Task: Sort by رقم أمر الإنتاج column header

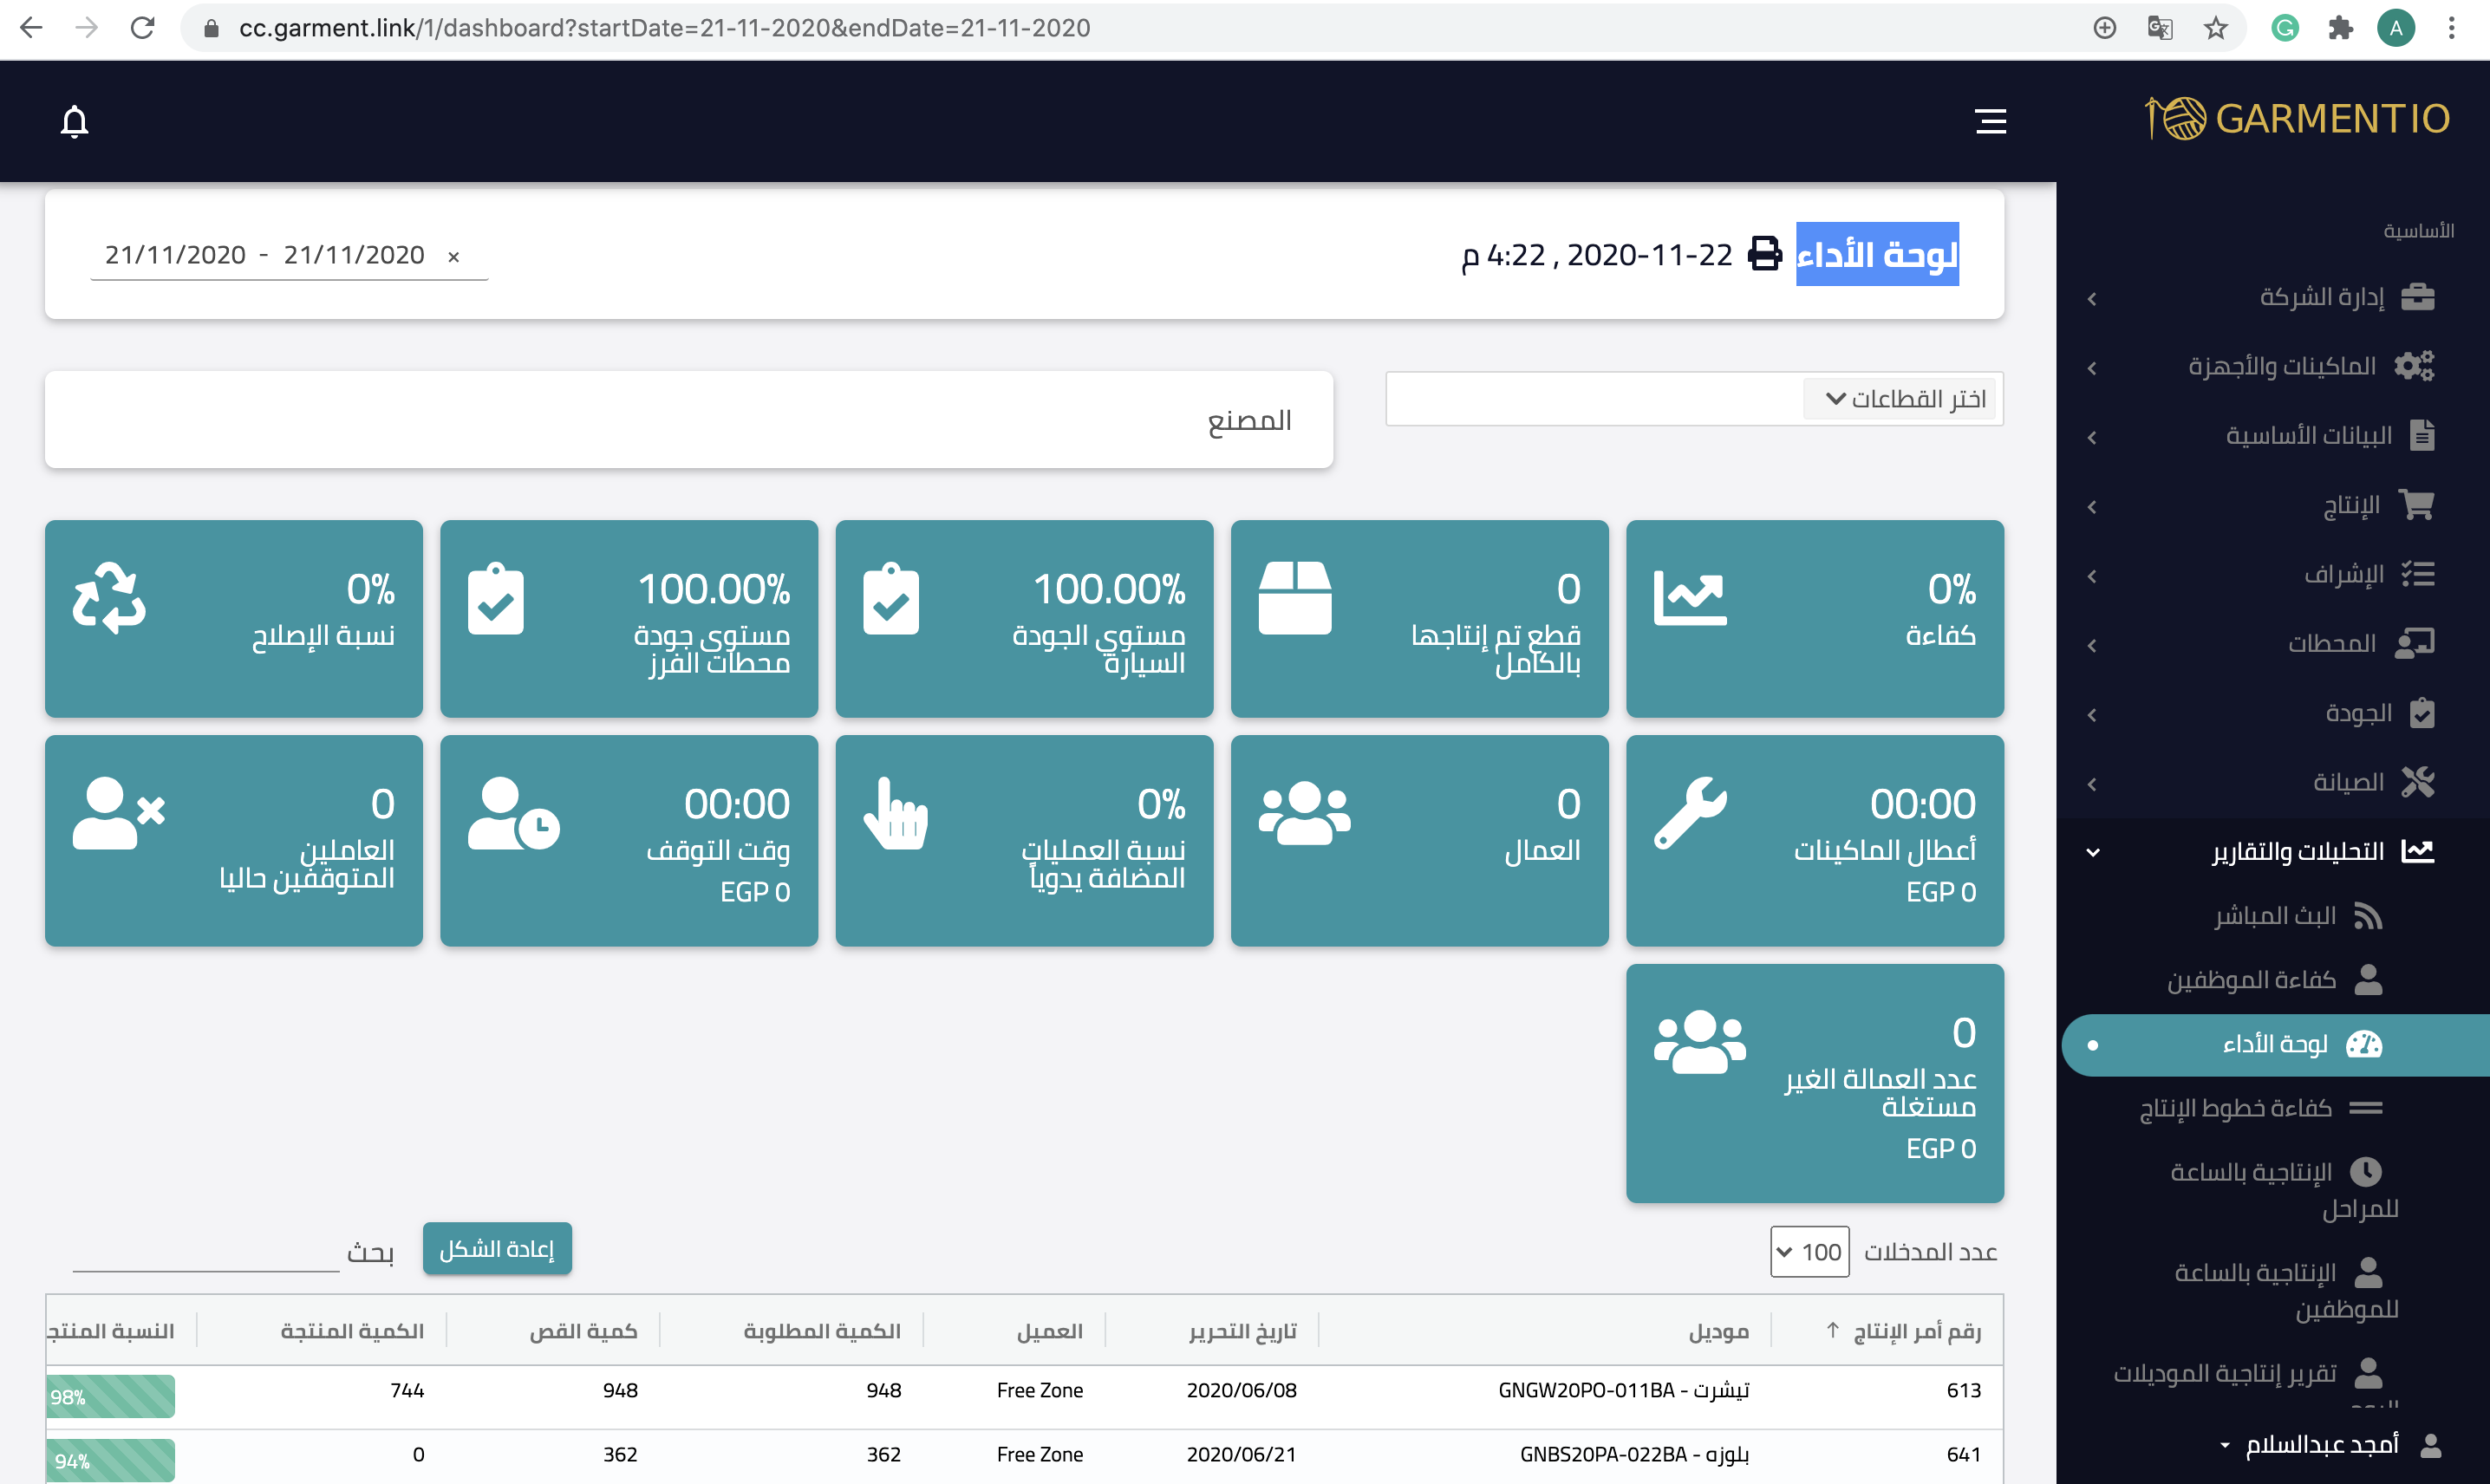Action: [x=1916, y=1331]
